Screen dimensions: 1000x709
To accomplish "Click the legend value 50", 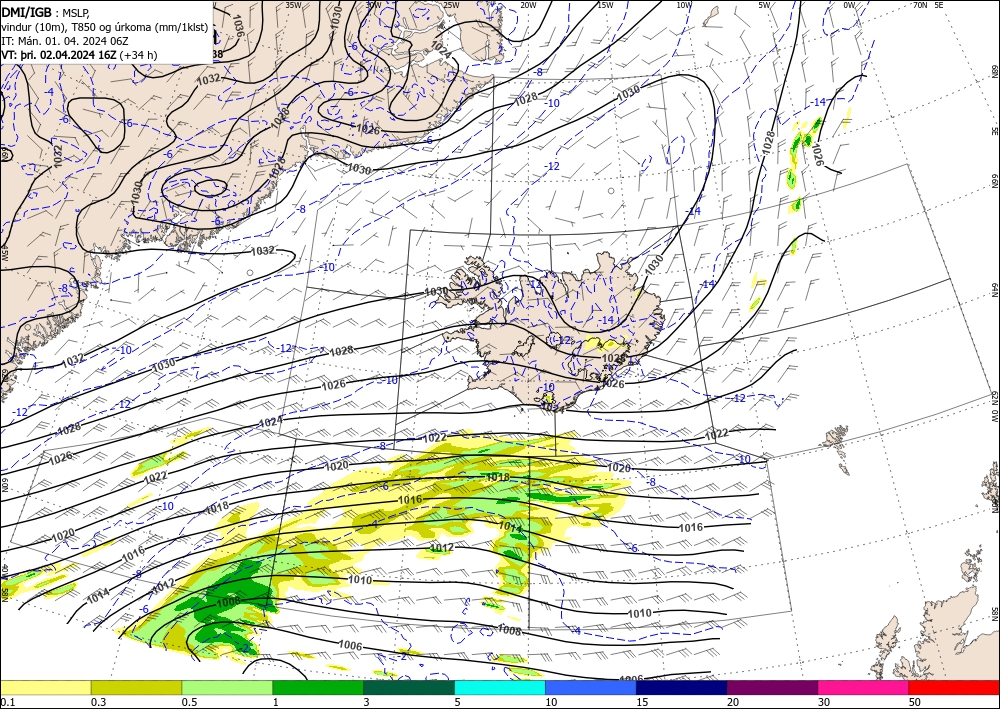I will (915, 702).
